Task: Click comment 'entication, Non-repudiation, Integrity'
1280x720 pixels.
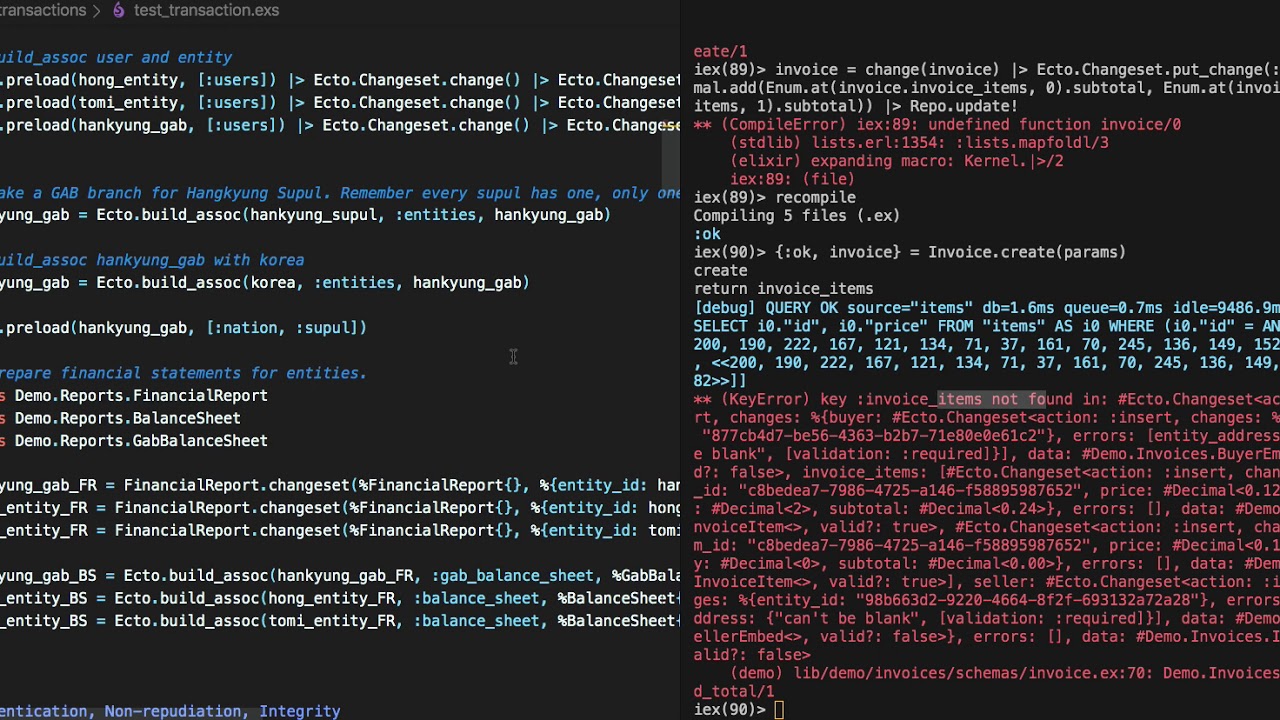Action: (x=170, y=711)
